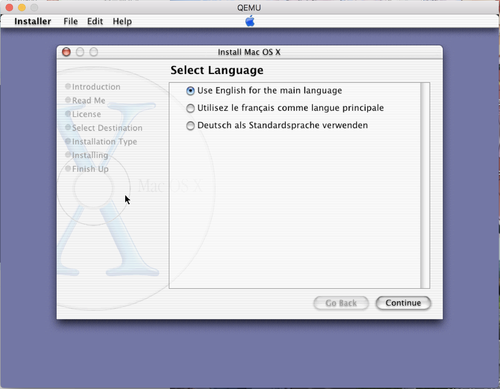This screenshot has height=389, width=500.
Task: Minimize the QEMU window with yellow button
Action: [x=22, y=7]
